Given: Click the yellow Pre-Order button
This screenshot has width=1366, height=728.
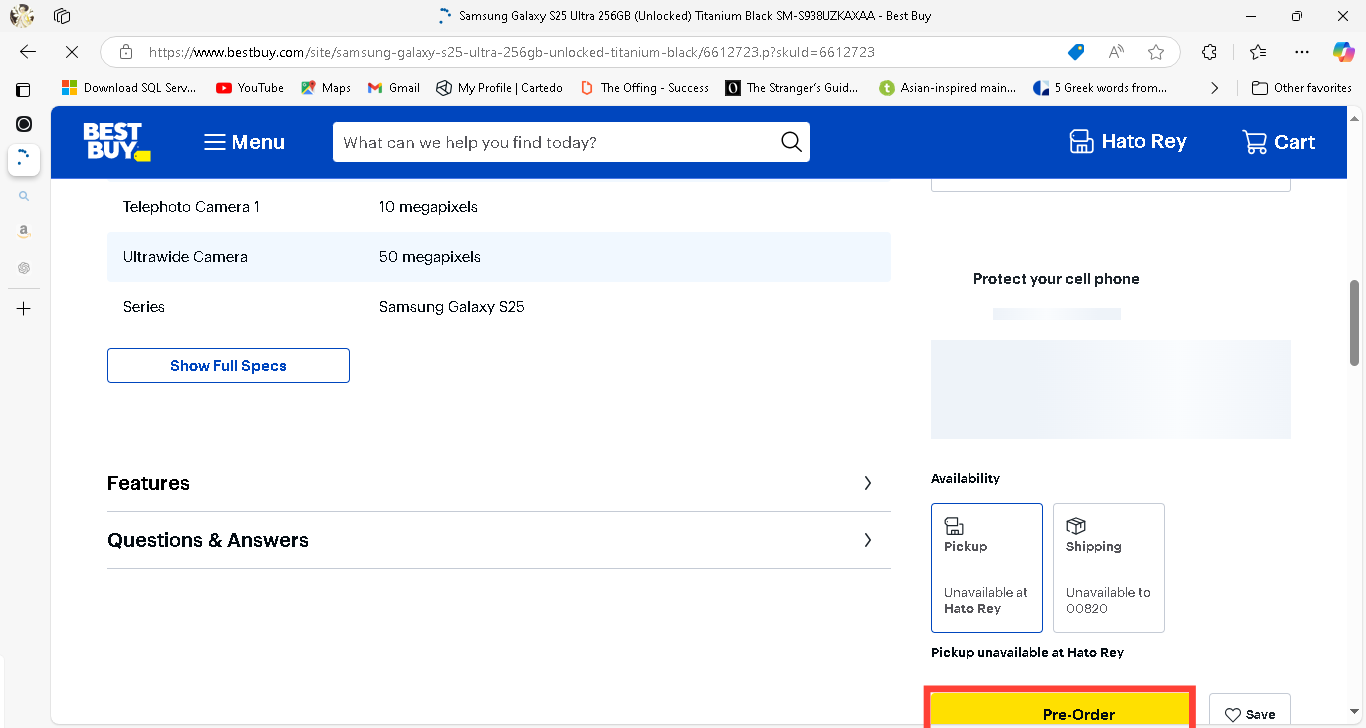Looking at the screenshot, I should point(1060,708).
